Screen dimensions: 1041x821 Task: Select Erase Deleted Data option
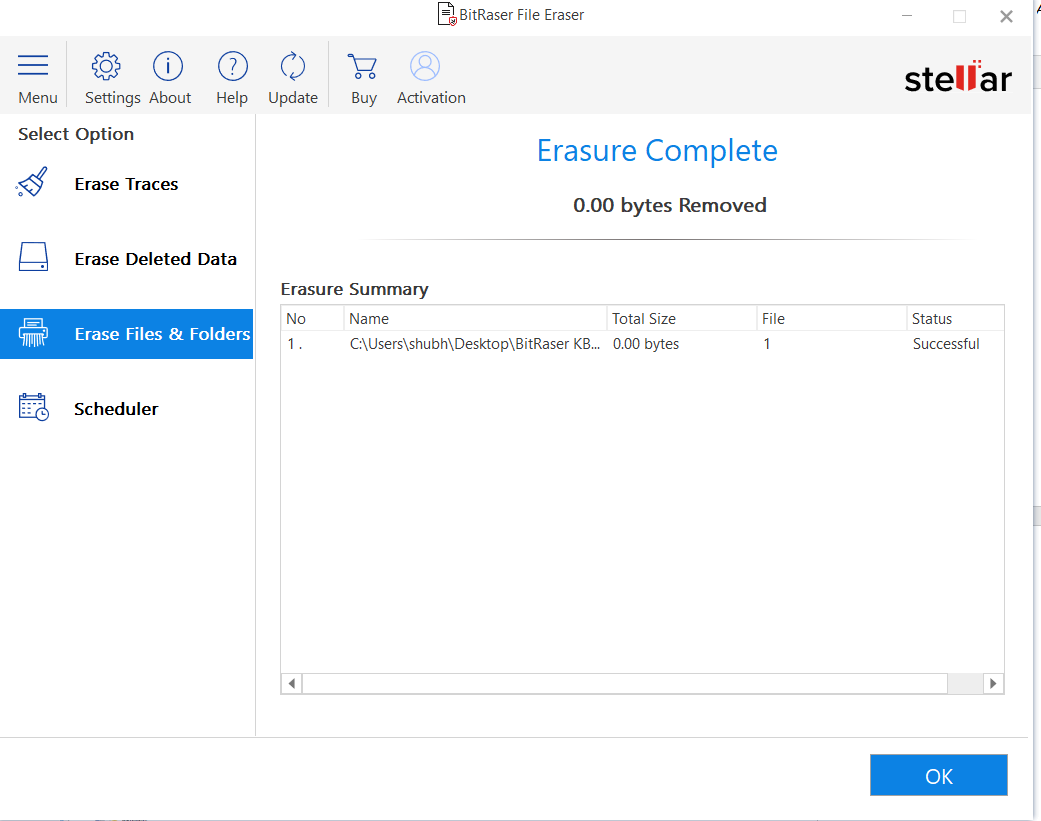coord(155,259)
